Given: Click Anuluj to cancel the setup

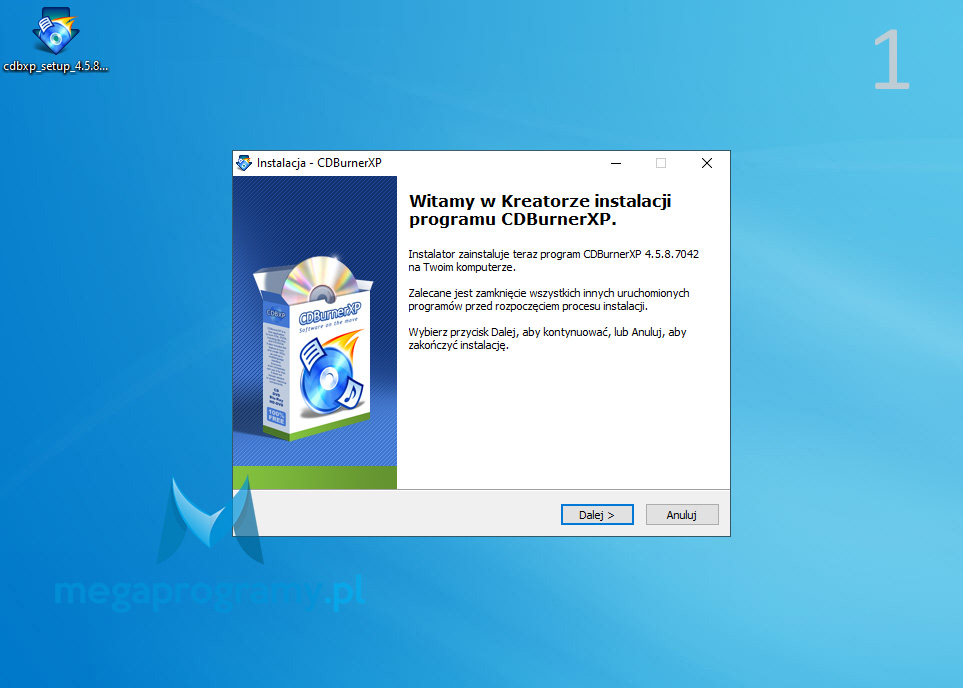Looking at the screenshot, I should [682, 515].
